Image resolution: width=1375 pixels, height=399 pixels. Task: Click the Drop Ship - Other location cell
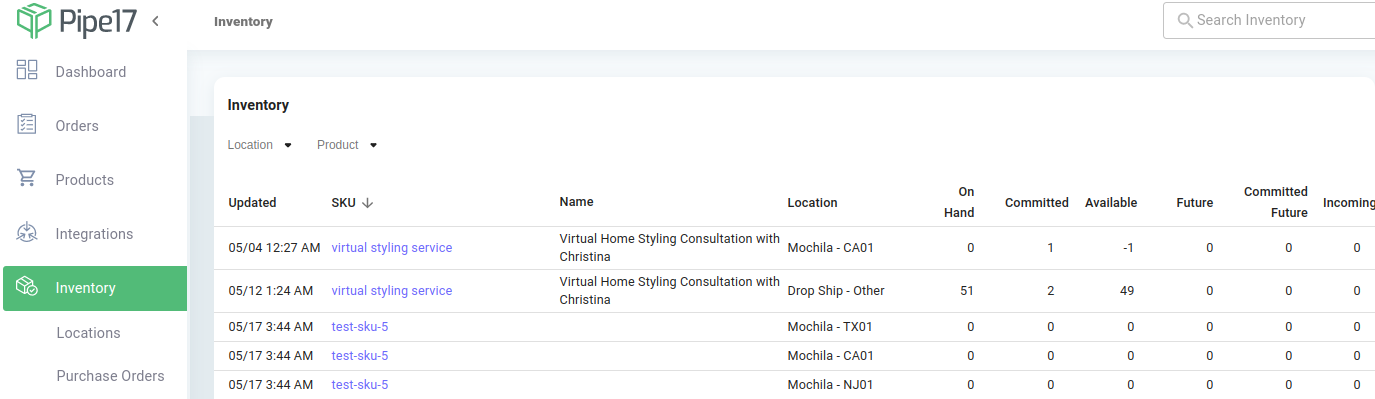pyautogui.click(x=836, y=291)
